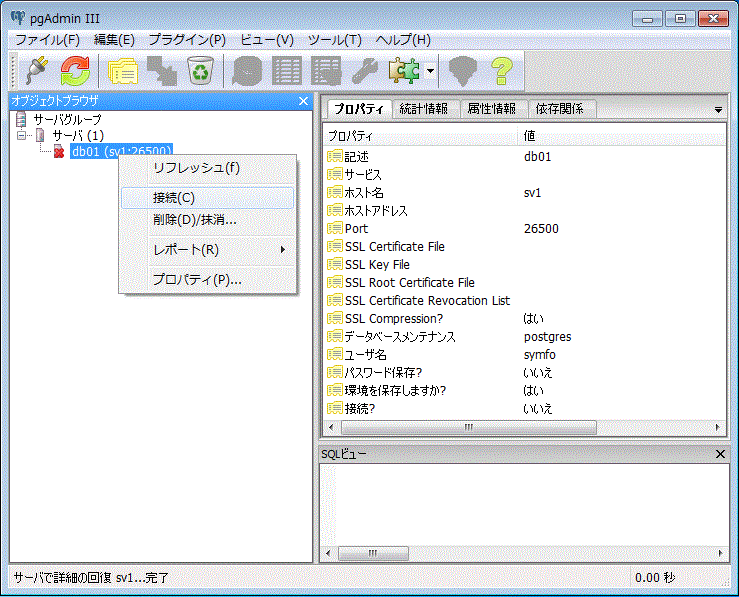Click the guru hint toolbar icon
This screenshot has height=597, width=739.
462,71
